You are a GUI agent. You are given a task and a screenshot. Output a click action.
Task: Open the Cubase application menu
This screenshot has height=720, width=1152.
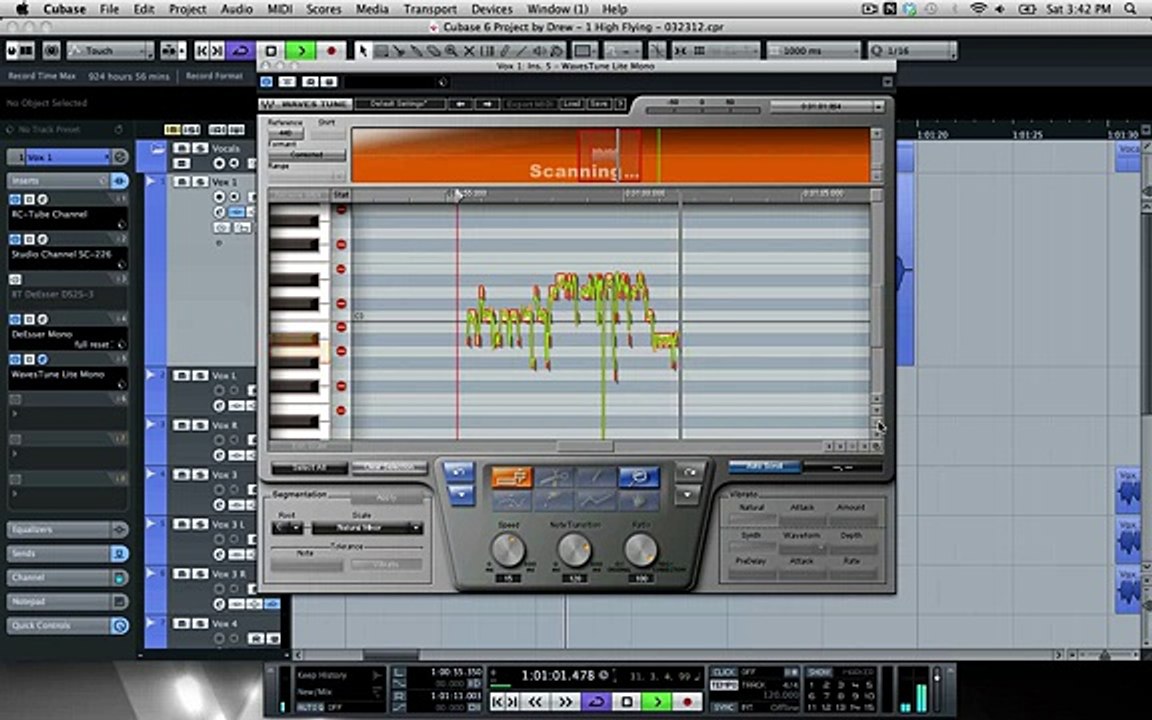pyautogui.click(x=65, y=9)
